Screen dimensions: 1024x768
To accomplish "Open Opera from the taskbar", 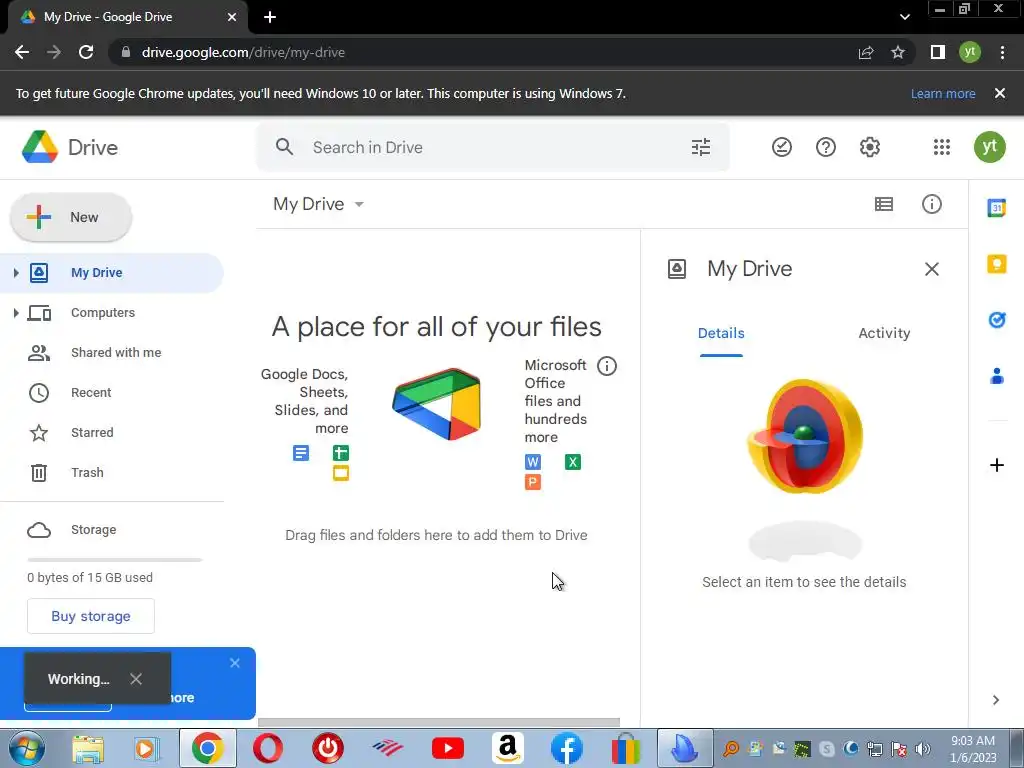I will pyautogui.click(x=268, y=748).
